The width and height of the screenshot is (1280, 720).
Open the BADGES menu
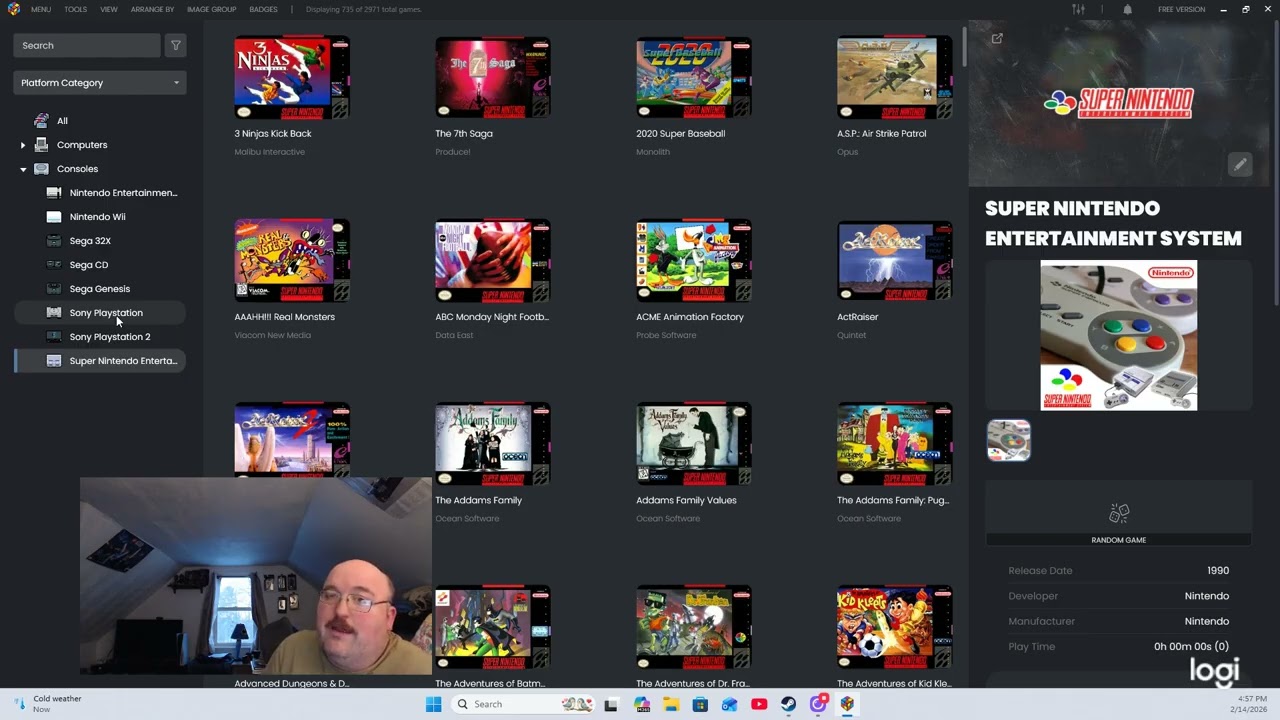(264, 9)
